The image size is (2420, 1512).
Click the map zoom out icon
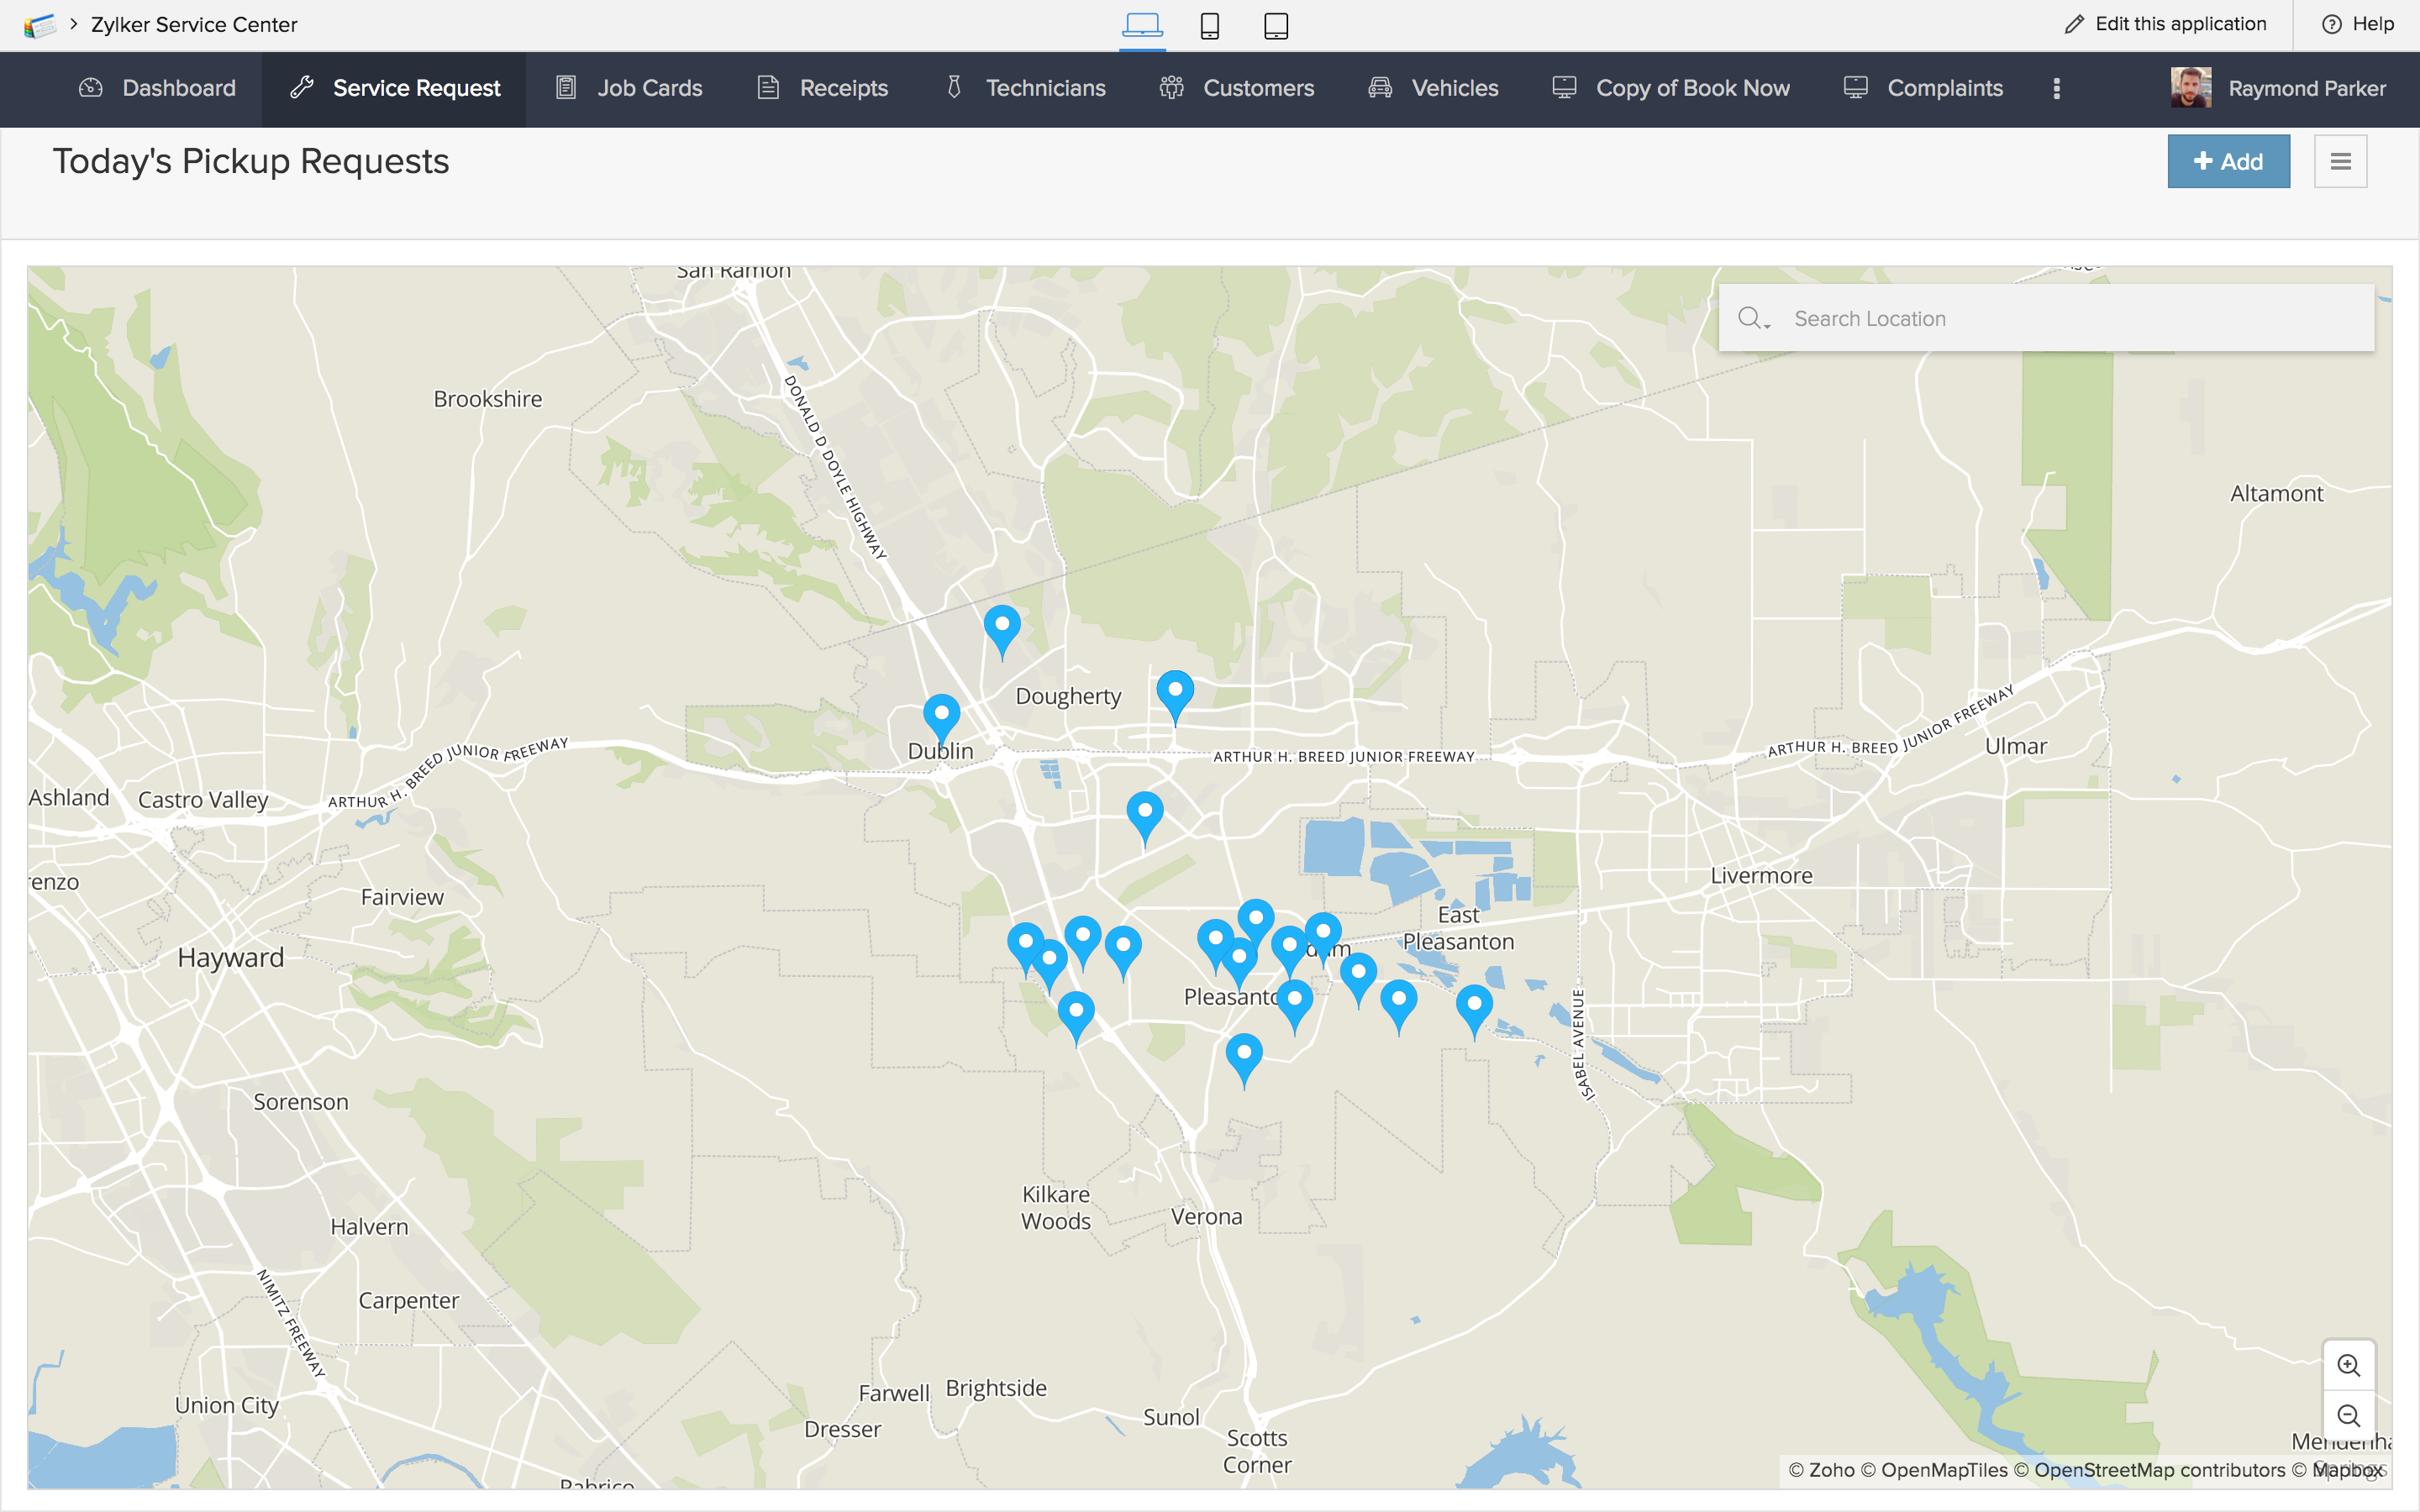[x=2348, y=1416]
